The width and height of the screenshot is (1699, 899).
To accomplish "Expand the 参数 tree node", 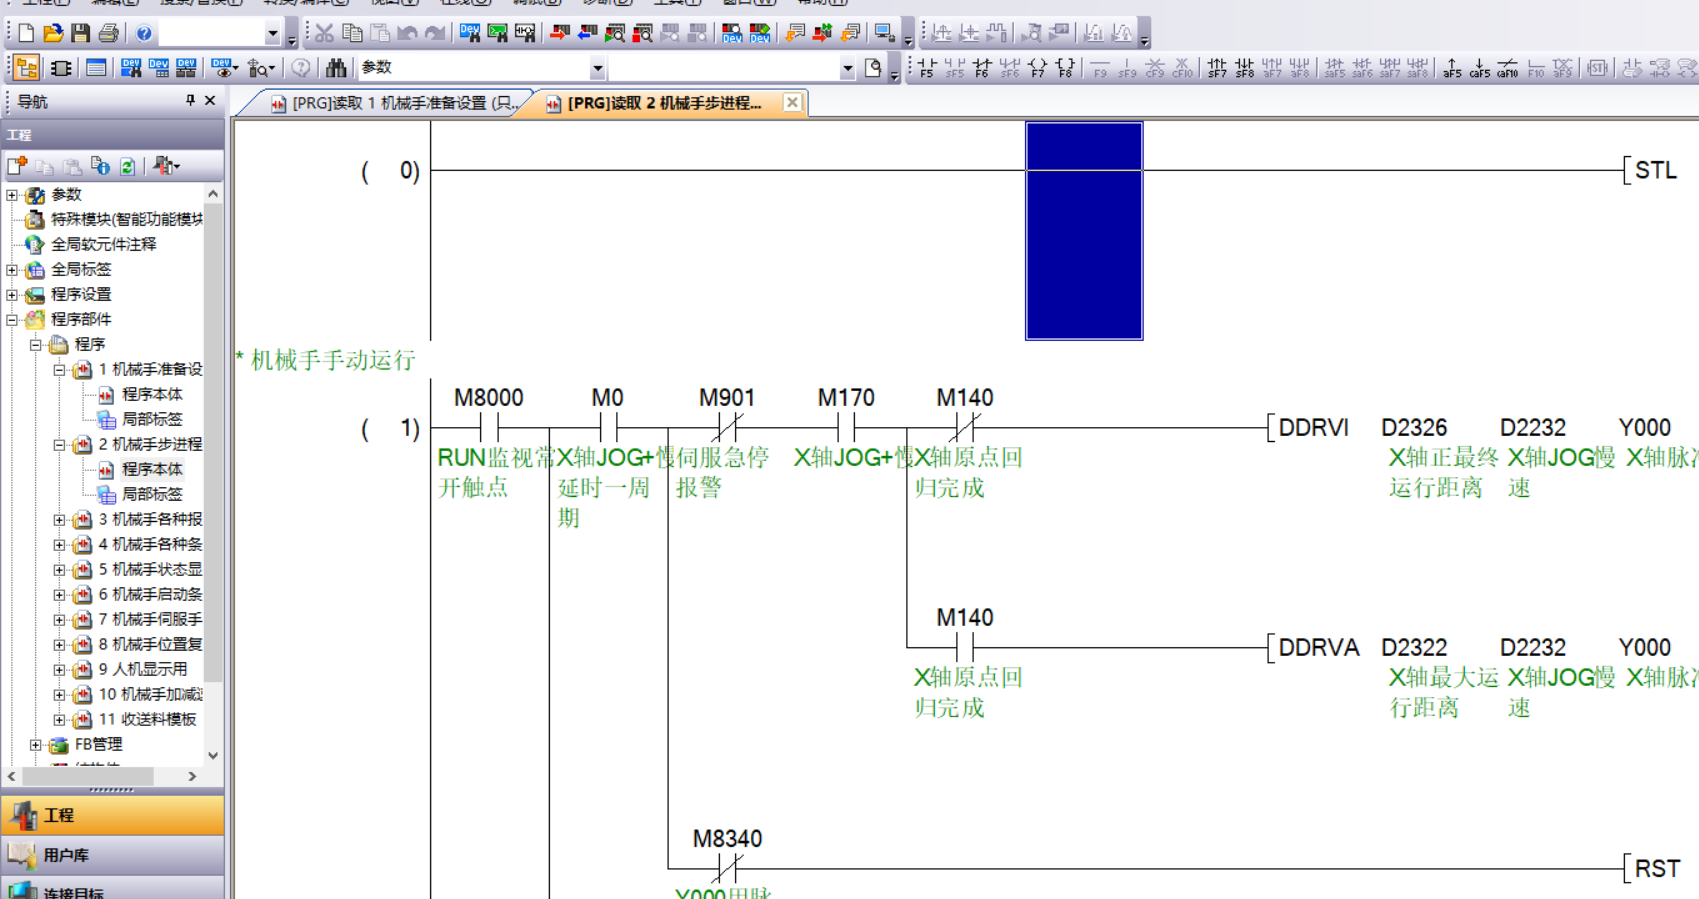I will [x=12, y=195].
